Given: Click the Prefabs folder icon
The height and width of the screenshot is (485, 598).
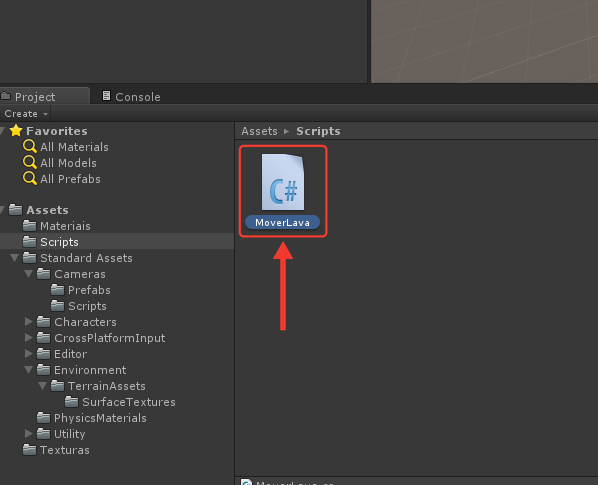Looking at the screenshot, I should point(57,290).
